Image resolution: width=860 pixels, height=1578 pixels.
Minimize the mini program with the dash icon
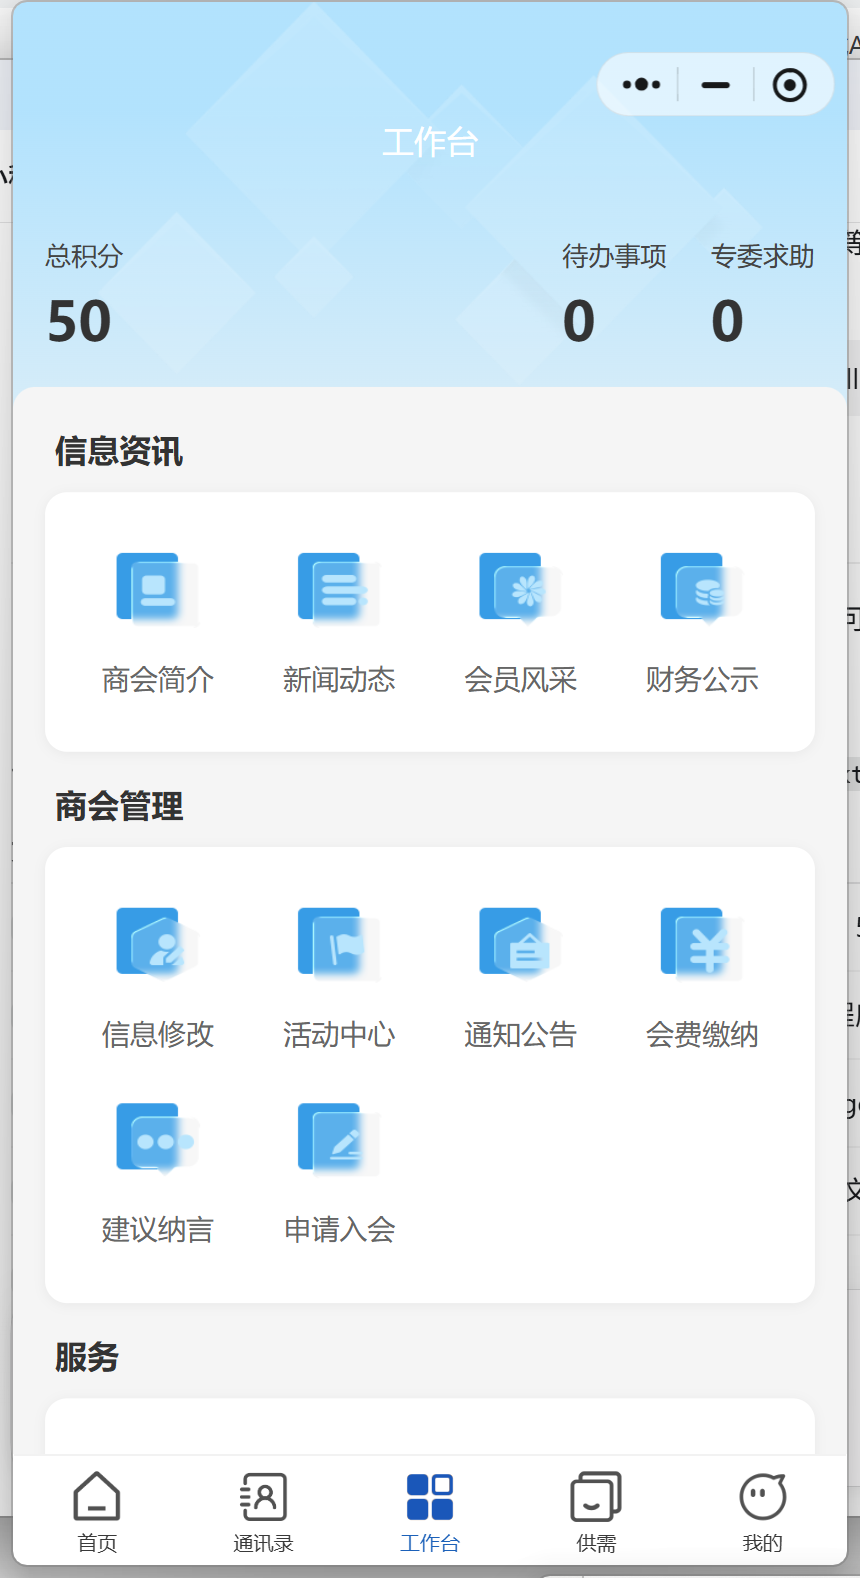pyautogui.click(x=716, y=85)
